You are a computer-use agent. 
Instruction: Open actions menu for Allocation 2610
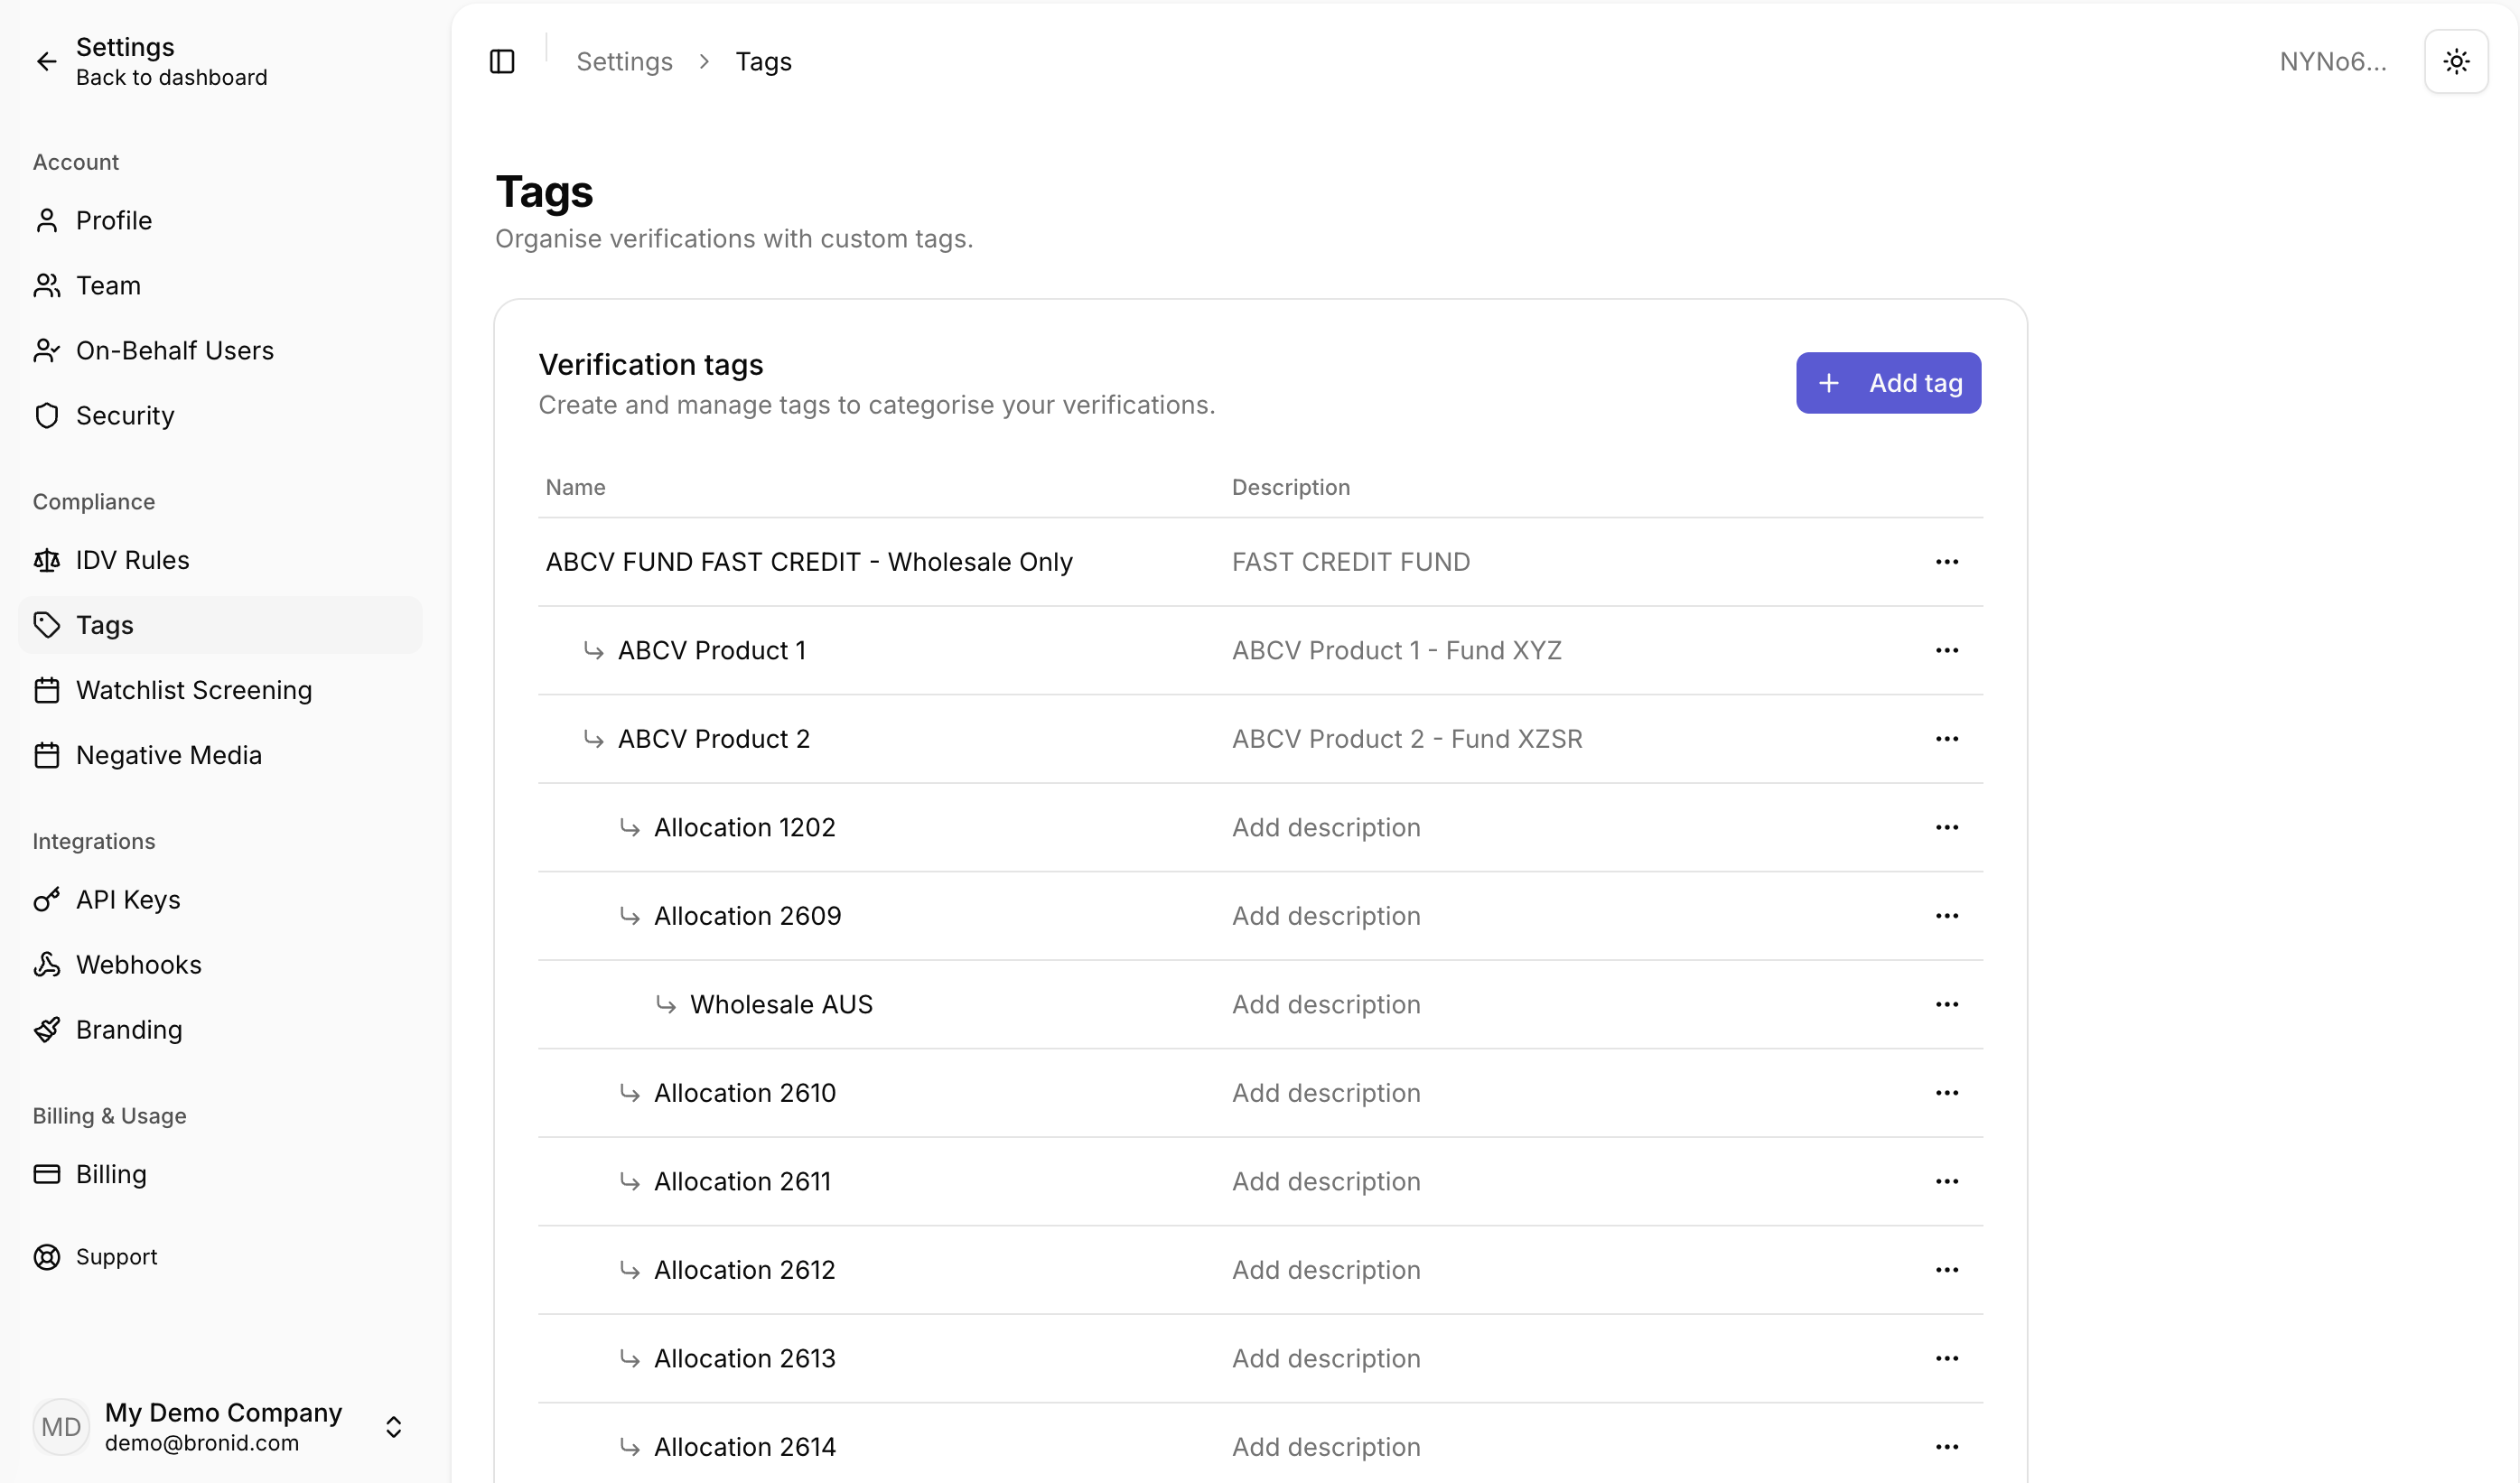point(1946,1093)
